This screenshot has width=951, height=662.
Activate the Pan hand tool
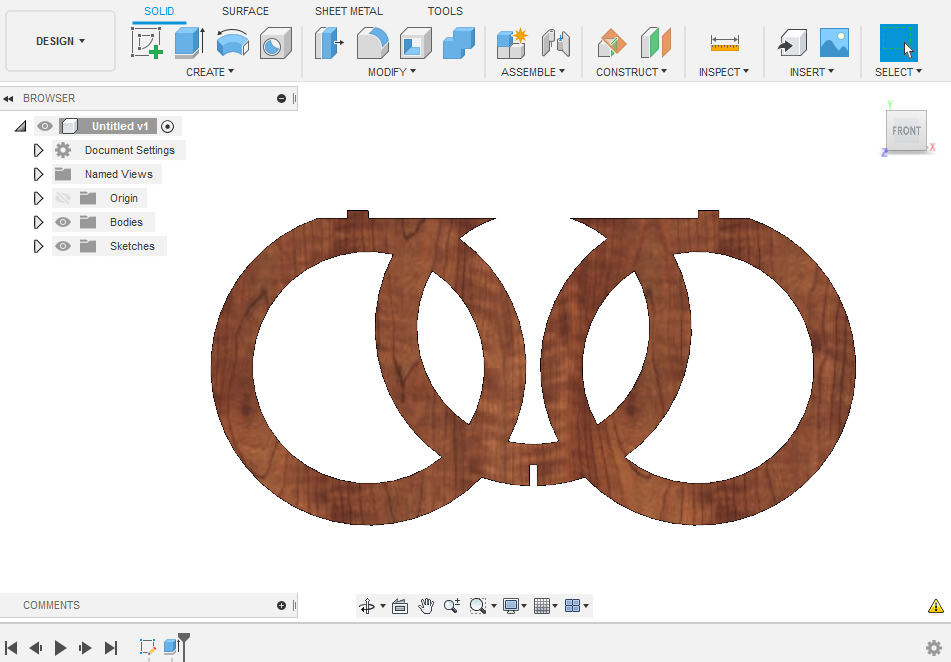coord(426,606)
